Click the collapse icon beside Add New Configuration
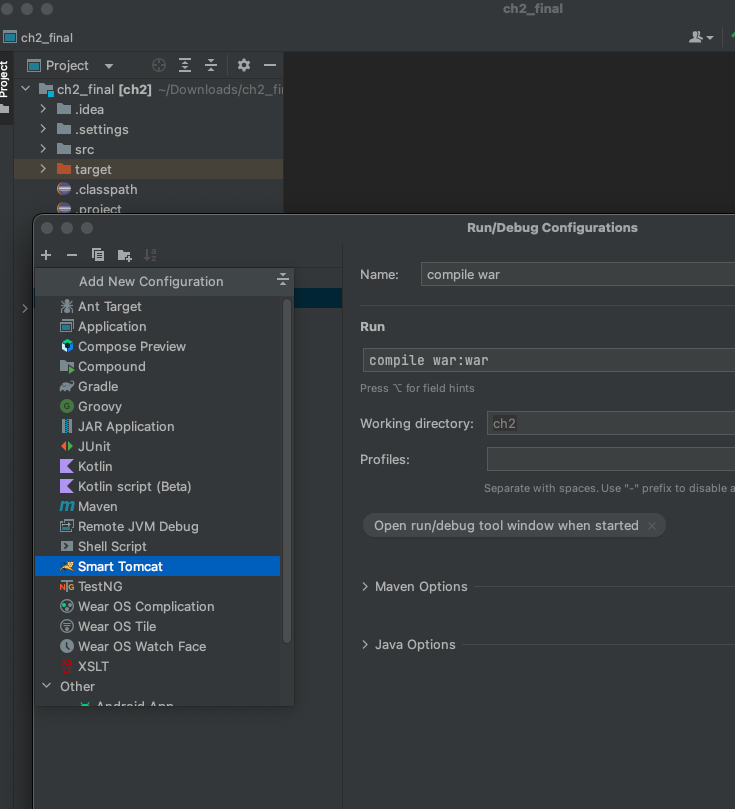The image size is (735, 809). [x=283, y=279]
